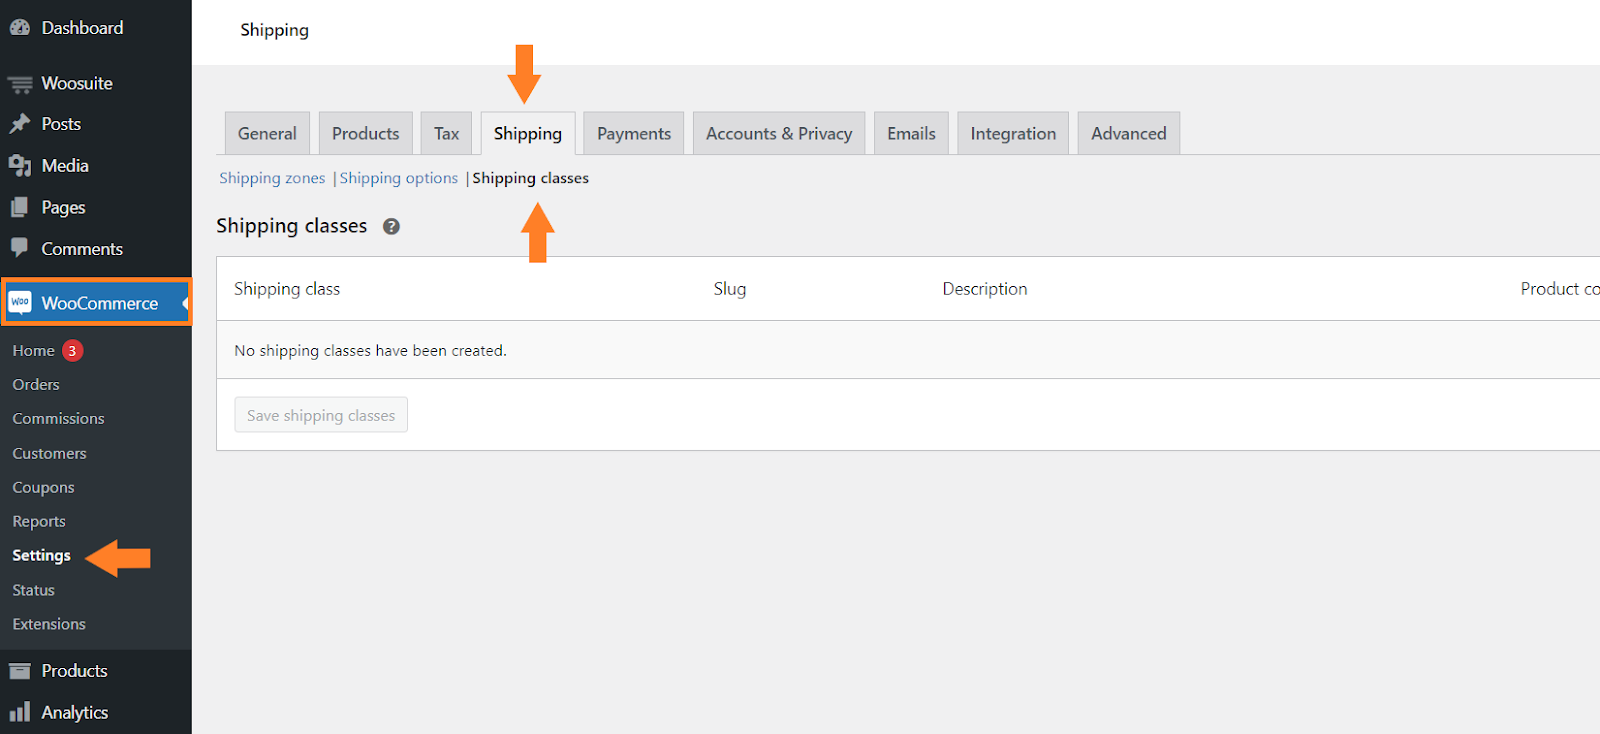The image size is (1600, 734).
Task: Click the Analytics bar chart icon
Action: click(x=19, y=712)
